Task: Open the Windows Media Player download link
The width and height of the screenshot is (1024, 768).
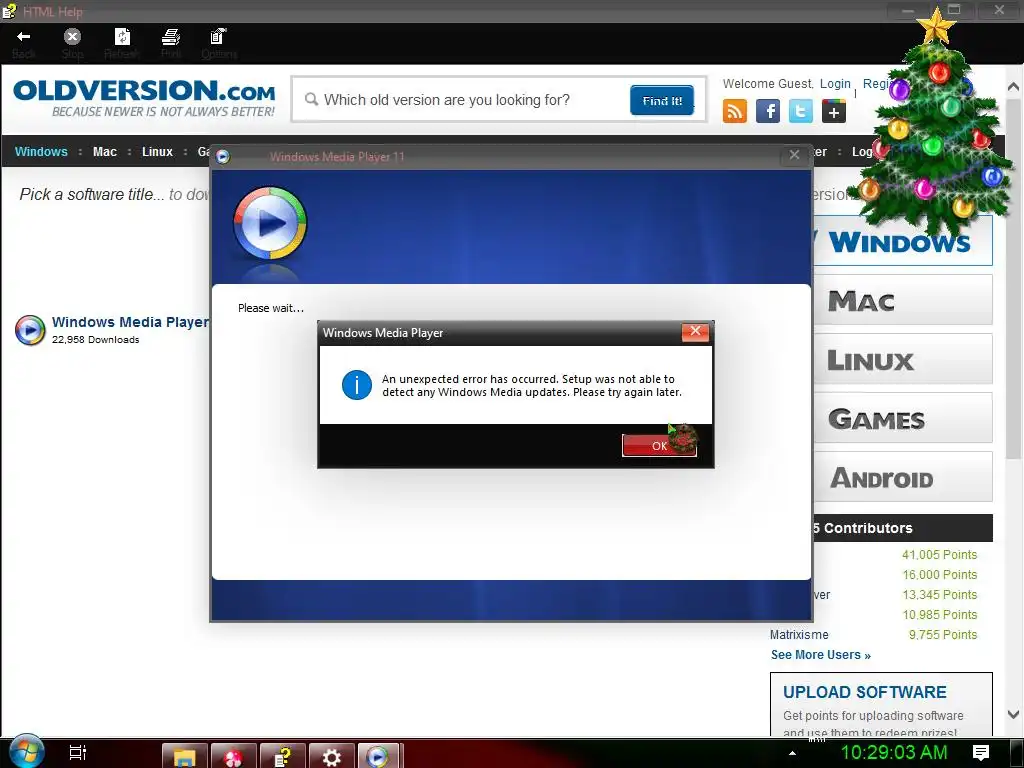Action: tap(131, 322)
